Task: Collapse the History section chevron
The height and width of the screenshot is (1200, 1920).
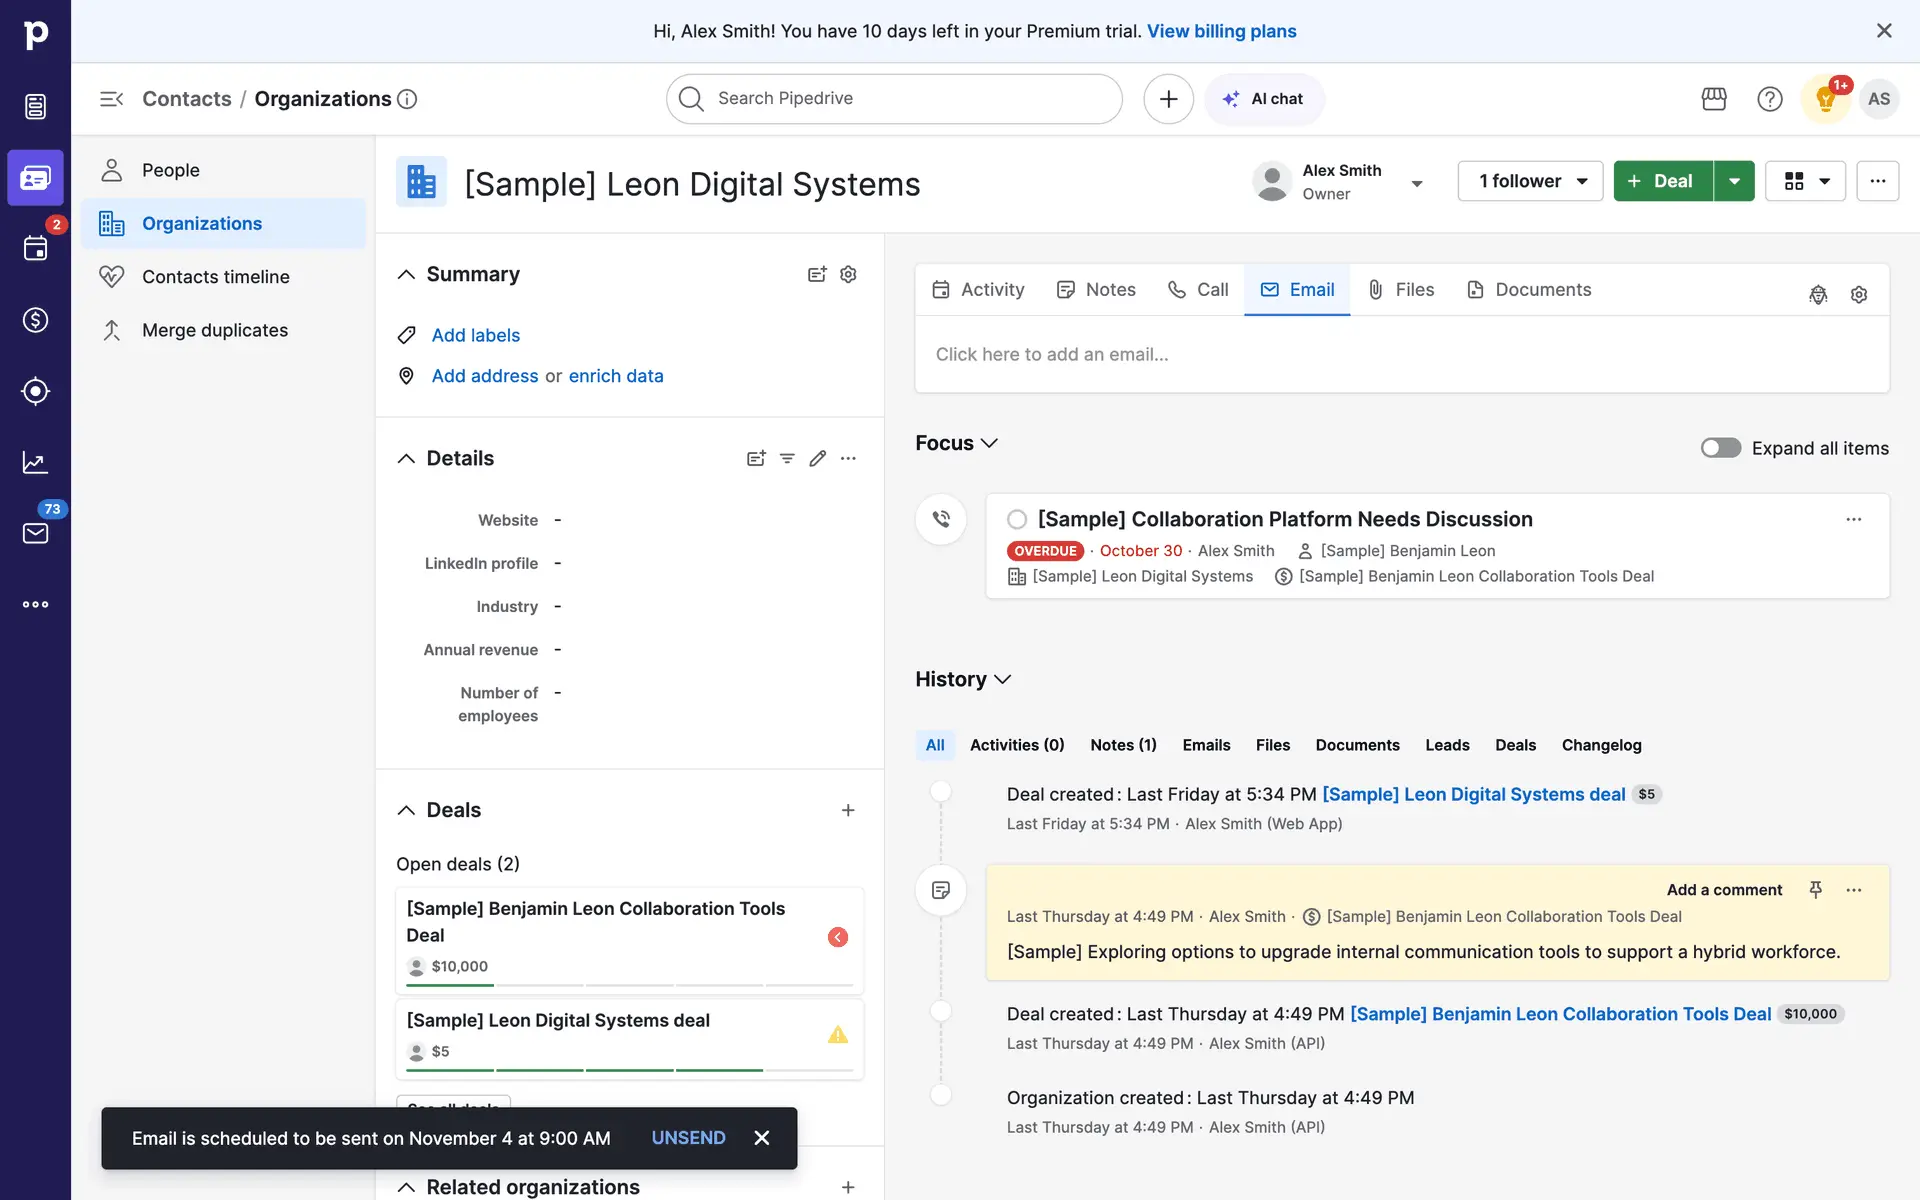Action: [x=1003, y=680]
